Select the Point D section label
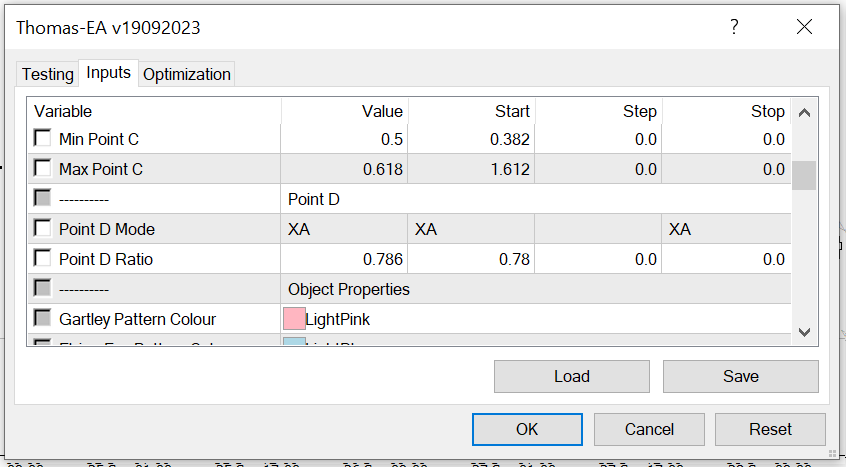846x467 pixels. [313, 199]
